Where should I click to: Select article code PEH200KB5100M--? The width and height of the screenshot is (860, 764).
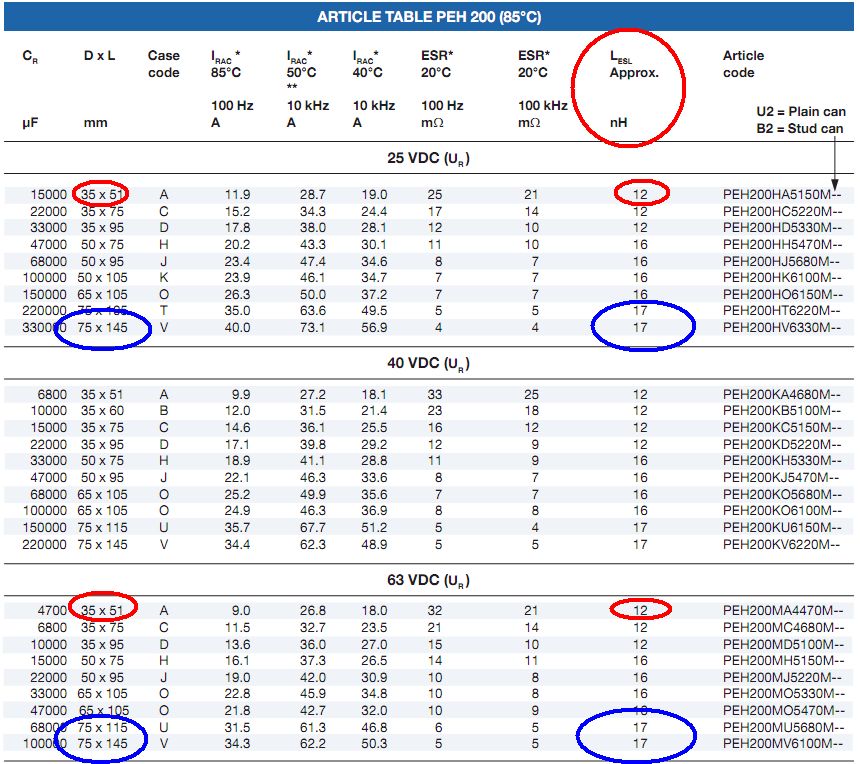click(x=782, y=411)
